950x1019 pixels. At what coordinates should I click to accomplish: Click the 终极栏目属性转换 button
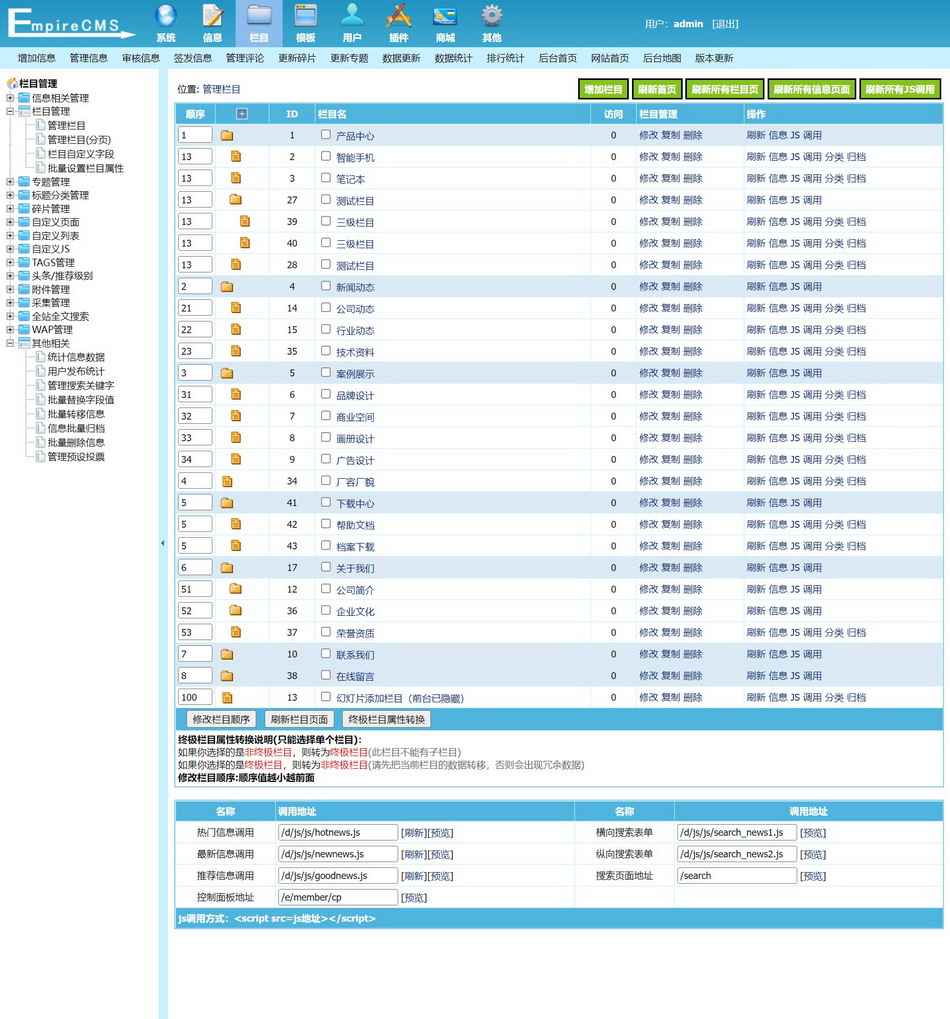(x=387, y=719)
